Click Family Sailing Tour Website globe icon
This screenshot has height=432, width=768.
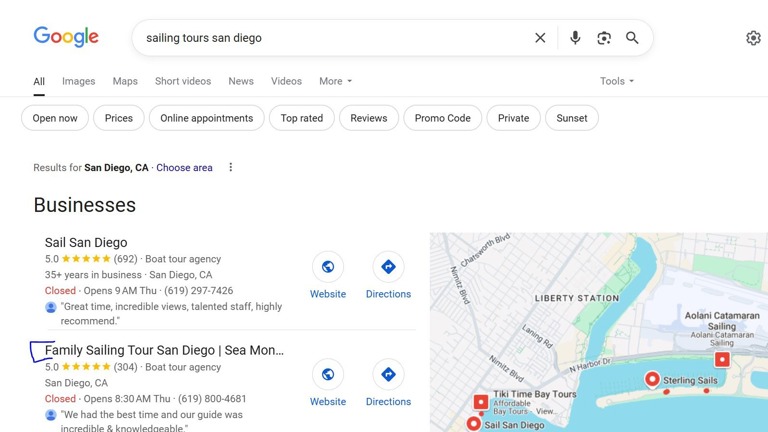pyautogui.click(x=328, y=374)
